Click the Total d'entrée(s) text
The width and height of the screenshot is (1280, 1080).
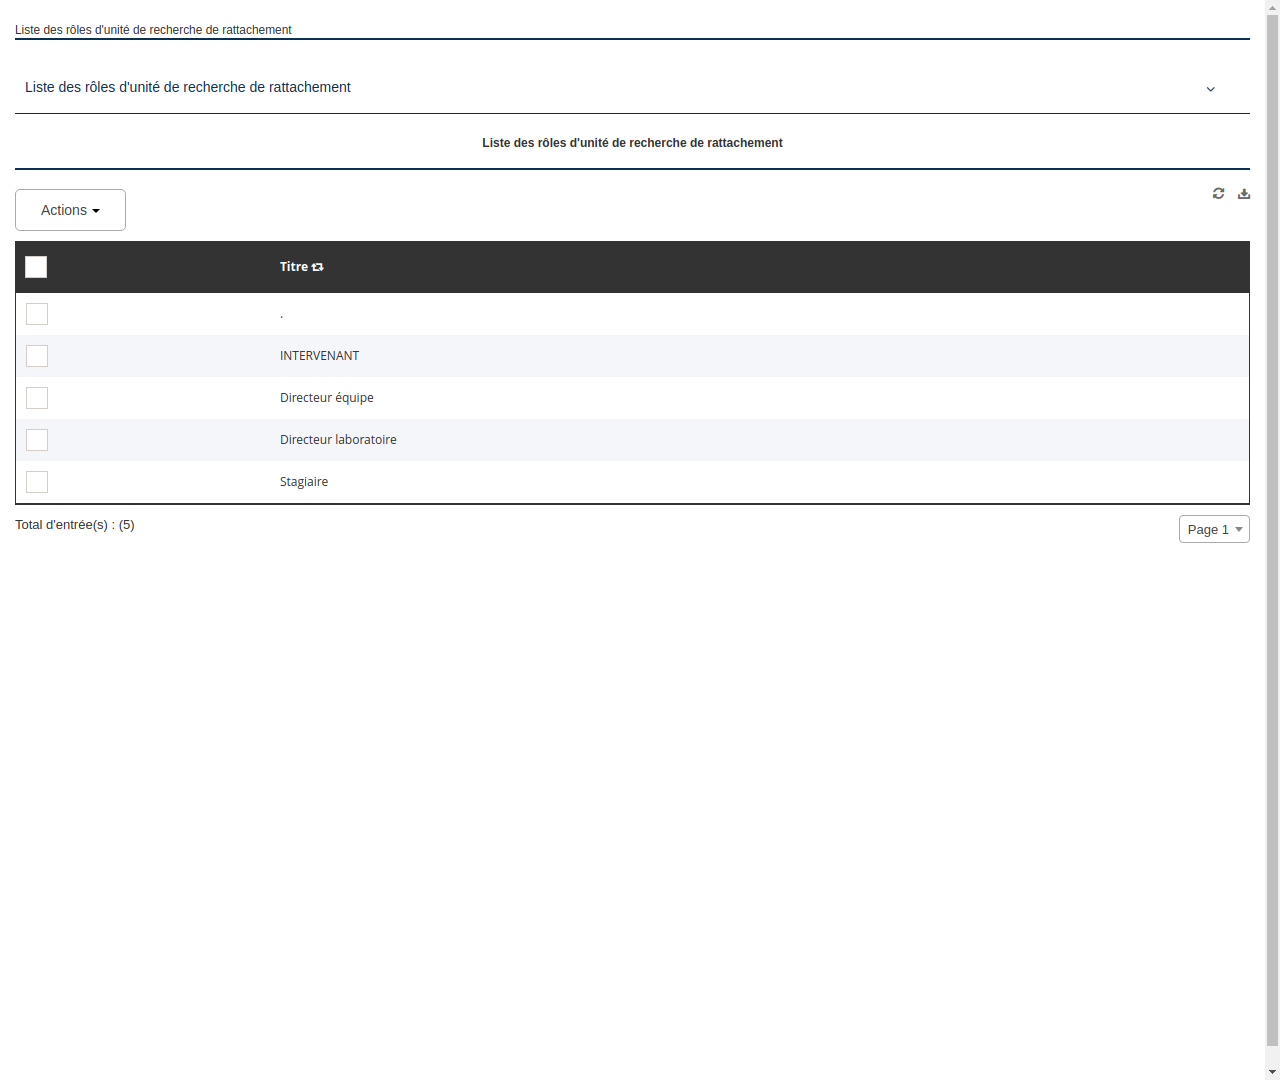coord(75,524)
